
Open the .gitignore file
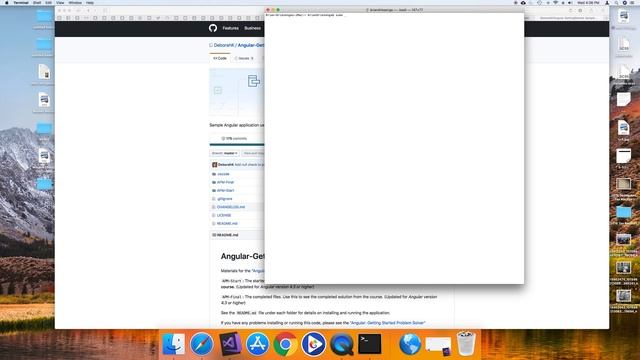tap(224, 199)
